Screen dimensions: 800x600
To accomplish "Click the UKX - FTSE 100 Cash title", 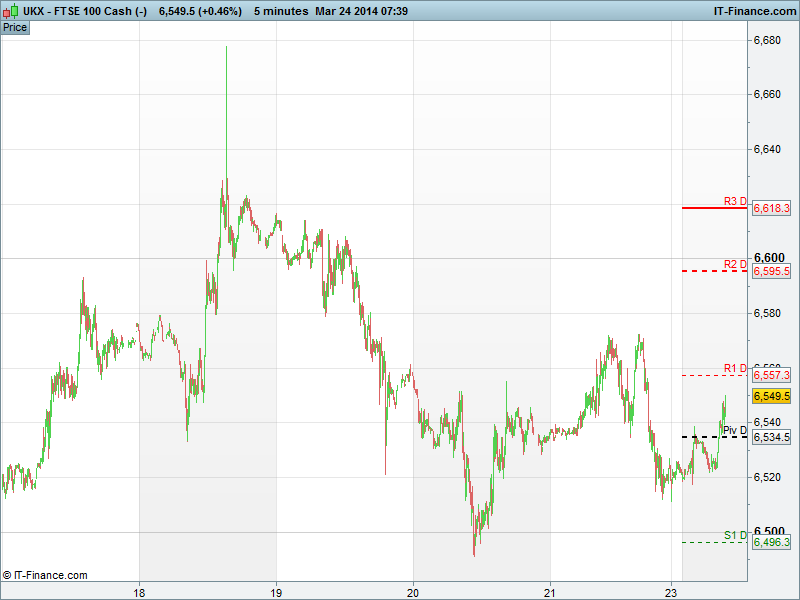I will pyautogui.click(x=85, y=11).
